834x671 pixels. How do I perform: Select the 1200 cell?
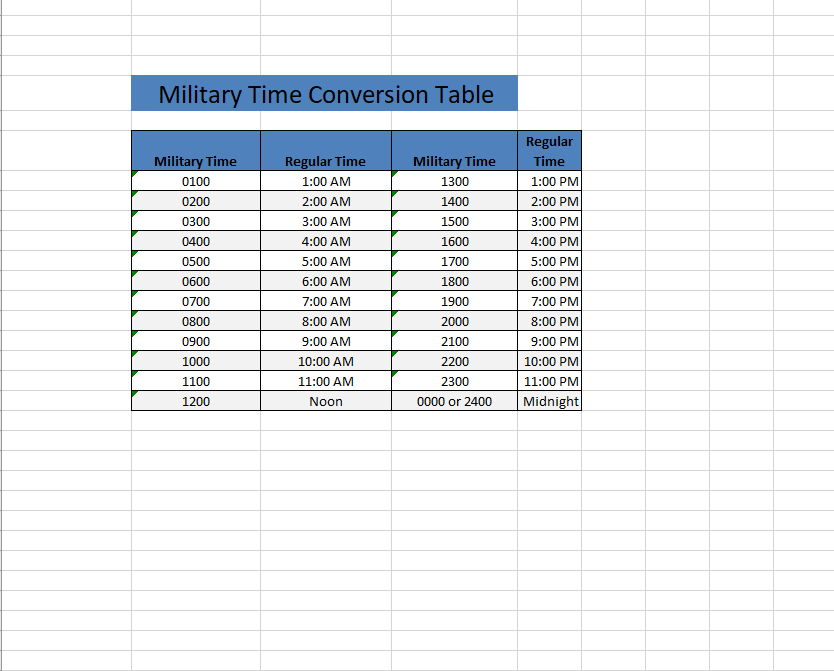pos(196,401)
